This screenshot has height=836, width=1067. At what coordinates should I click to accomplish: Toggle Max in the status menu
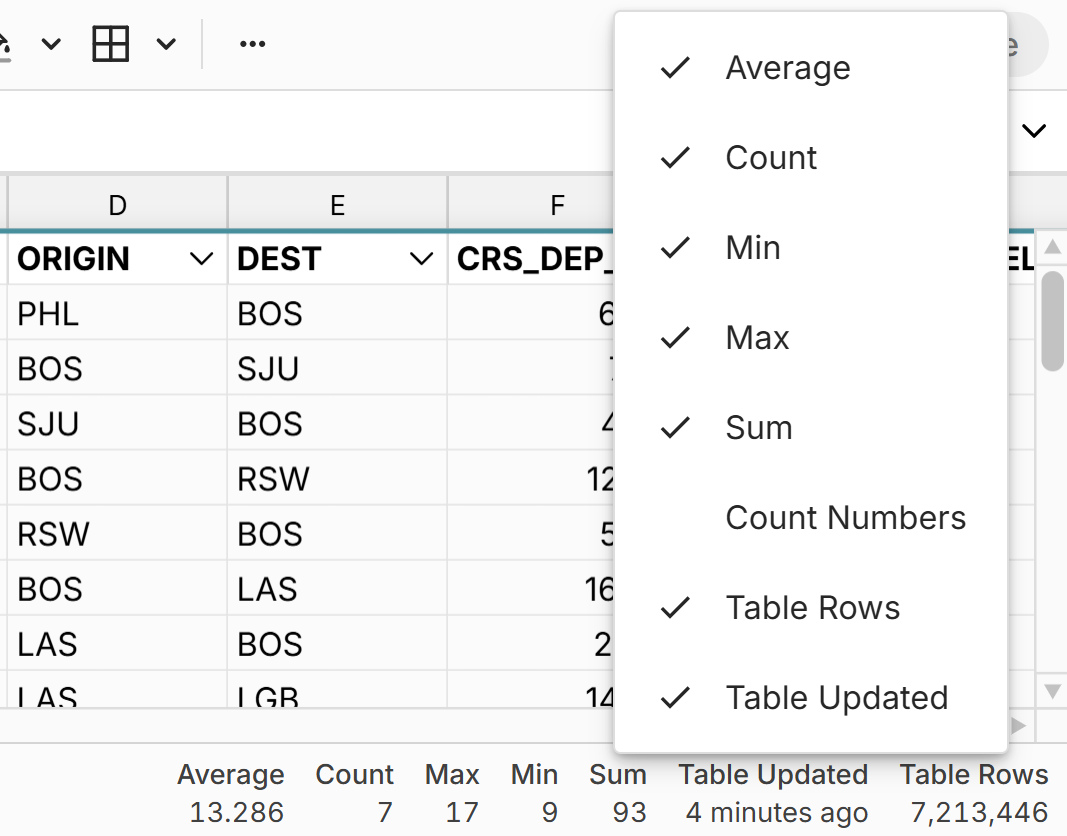point(757,338)
